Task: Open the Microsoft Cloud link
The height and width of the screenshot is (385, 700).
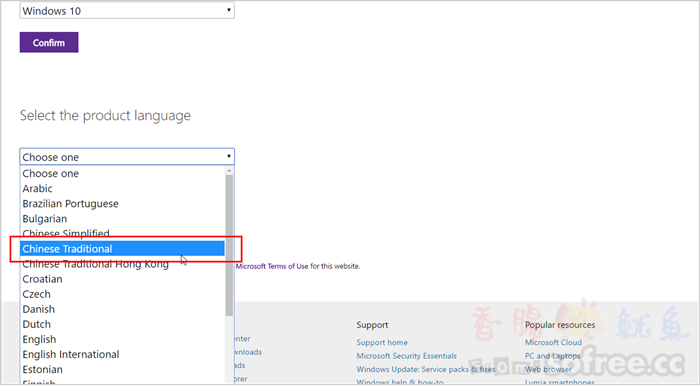Action: (553, 343)
